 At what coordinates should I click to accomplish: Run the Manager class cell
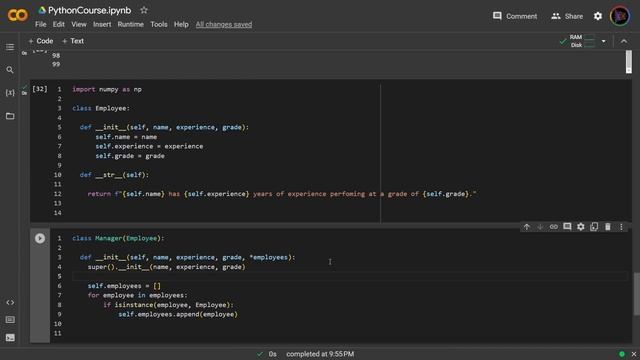40,238
